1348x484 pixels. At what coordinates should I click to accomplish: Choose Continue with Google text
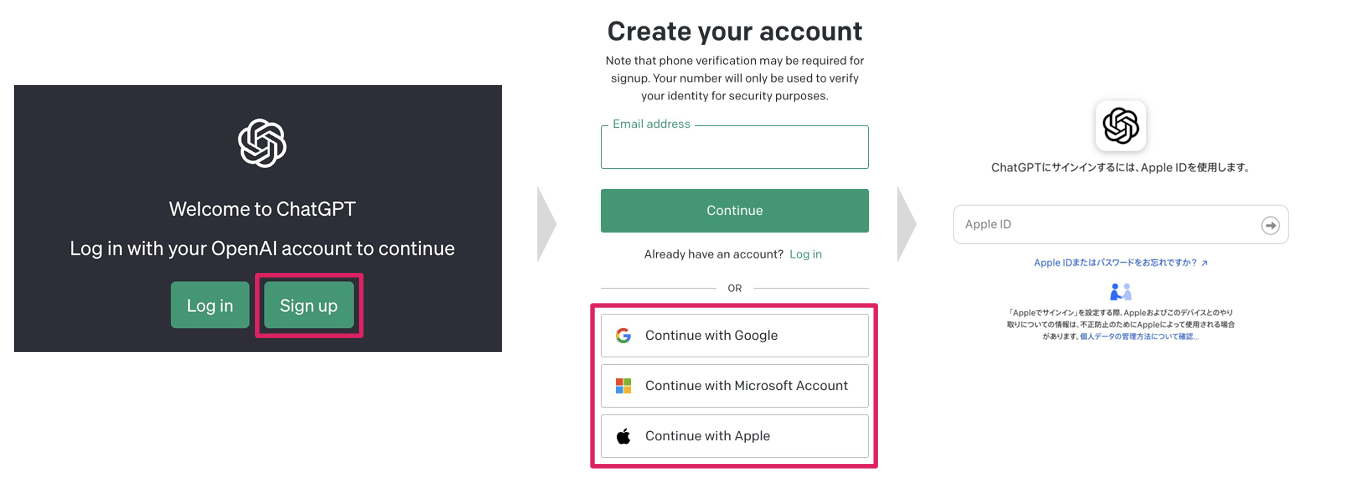(x=711, y=336)
